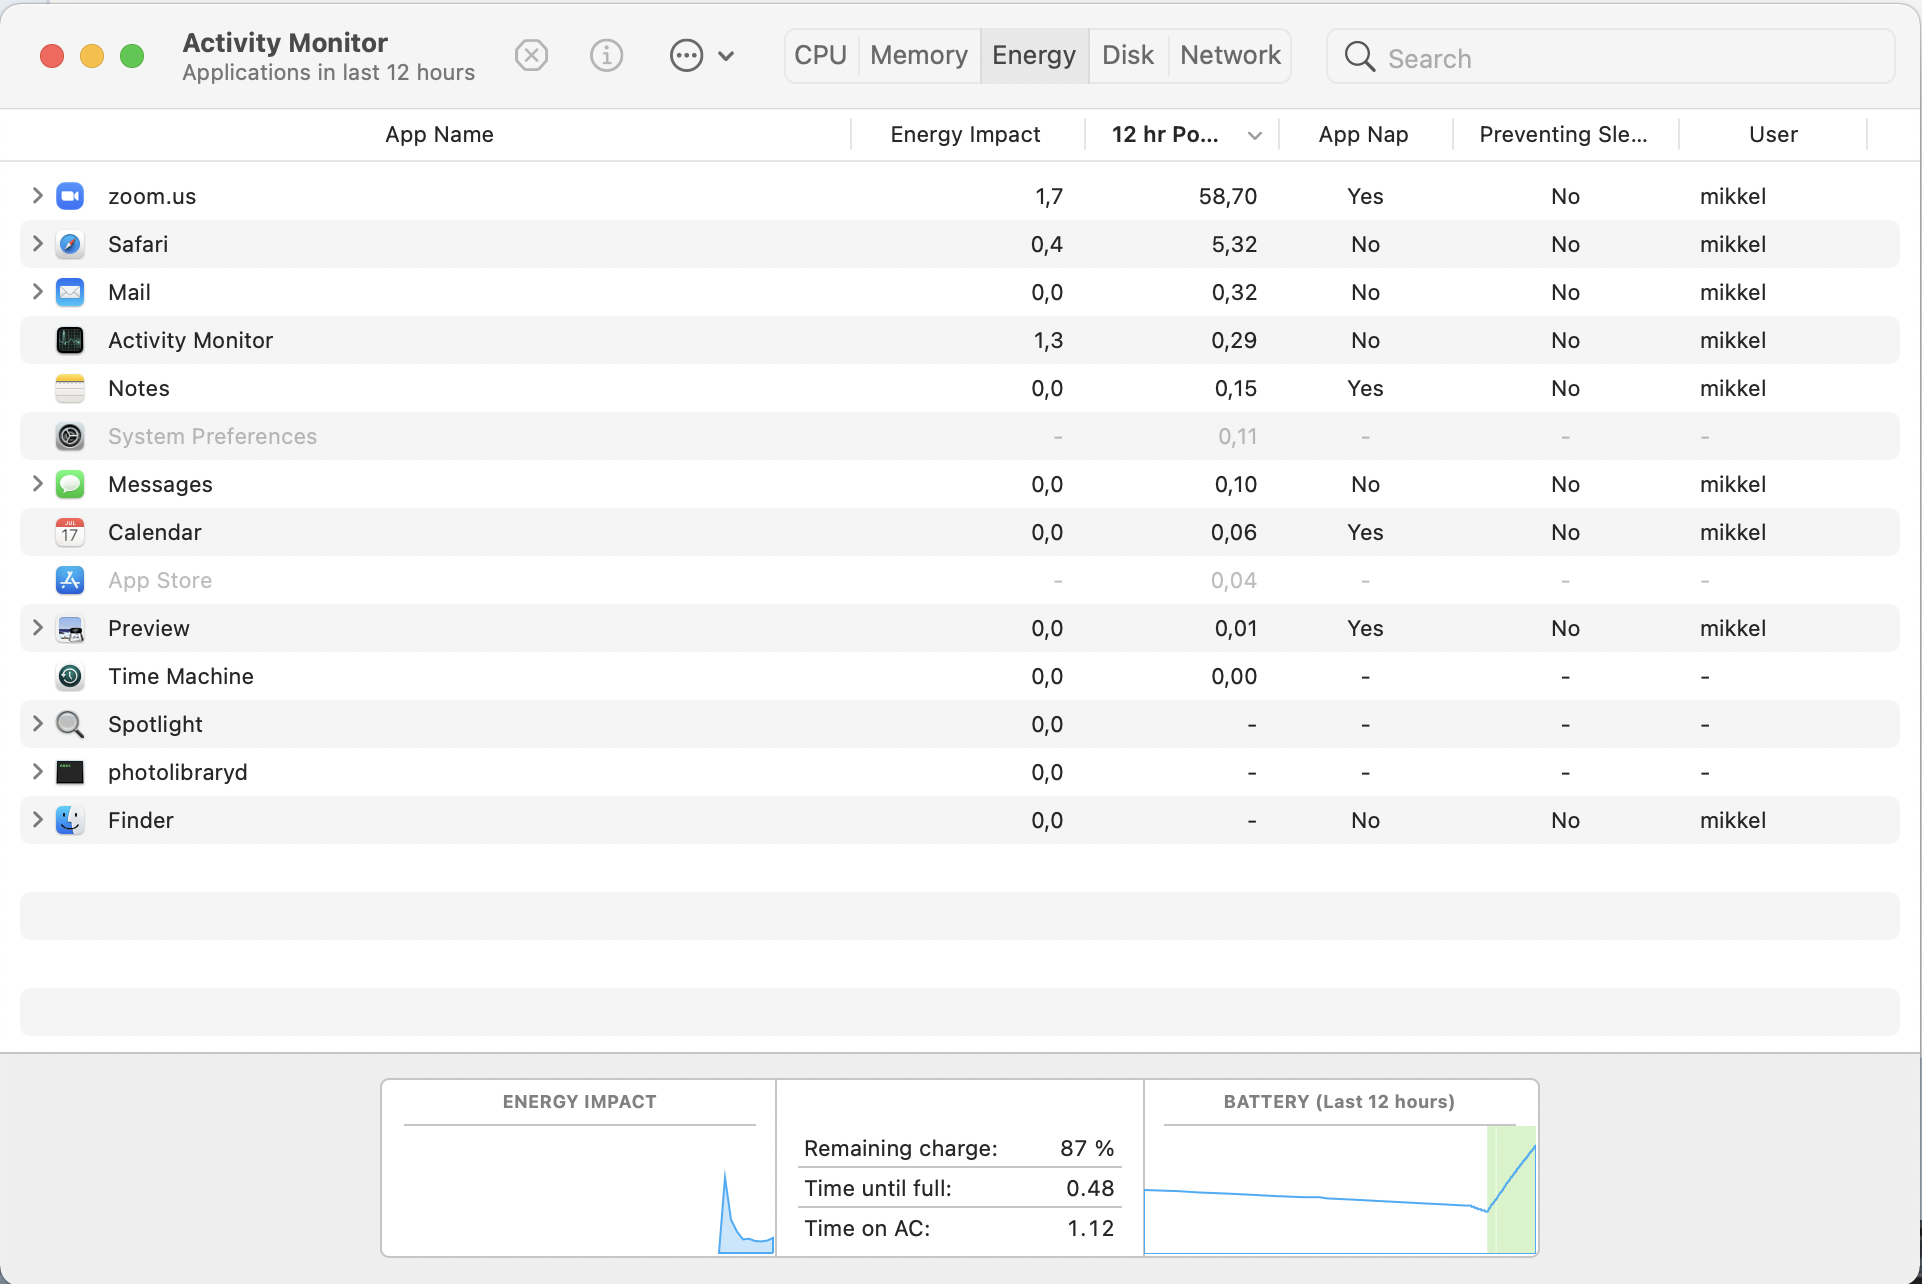The image size is (1922, 1284).
Task: Expand the Mail process group
Action: coord(37,291)
